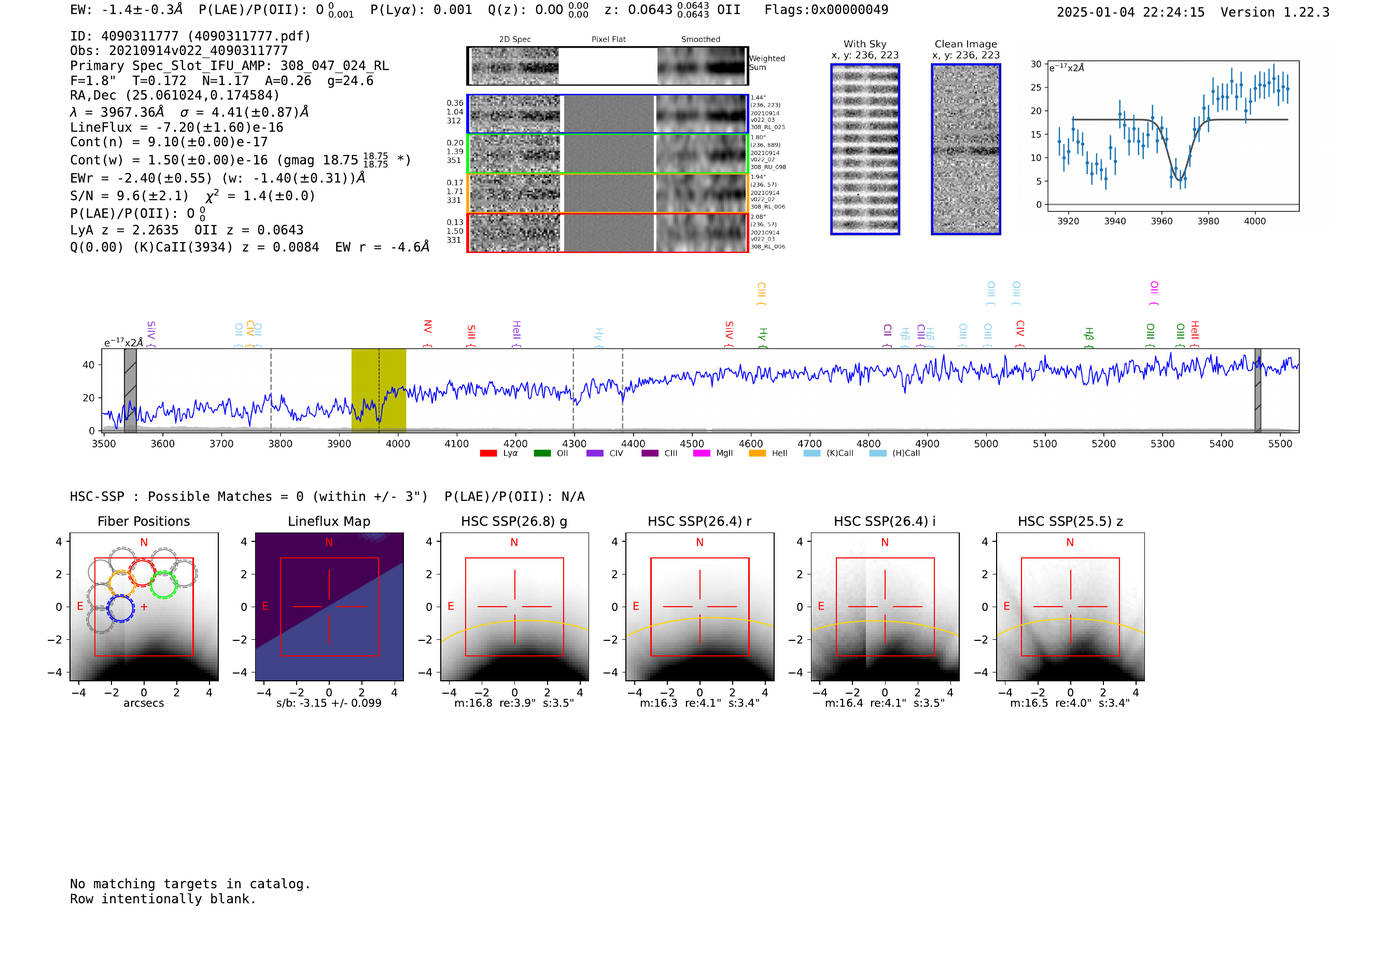The image size is (1400, 953).
Task: Select the orange-bordered fiber pixel flat cutout
Action: (x=609, y=193)
